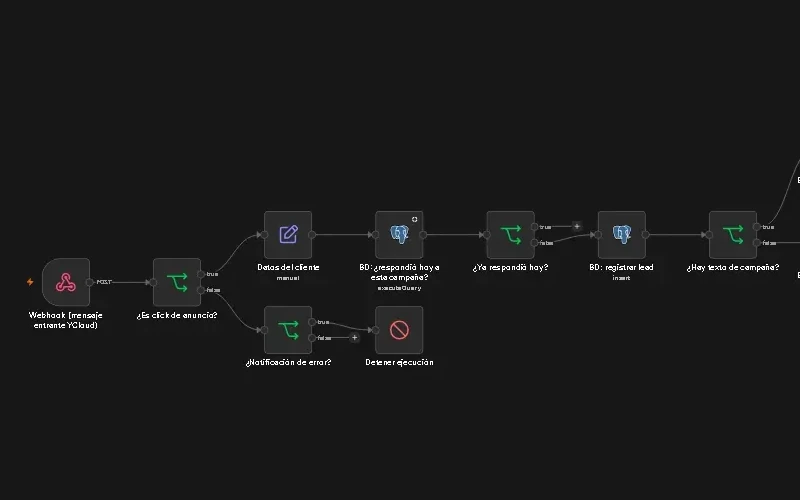Click the label 'Webhook (mensaje entrante YCloud)'

(66, 320)
